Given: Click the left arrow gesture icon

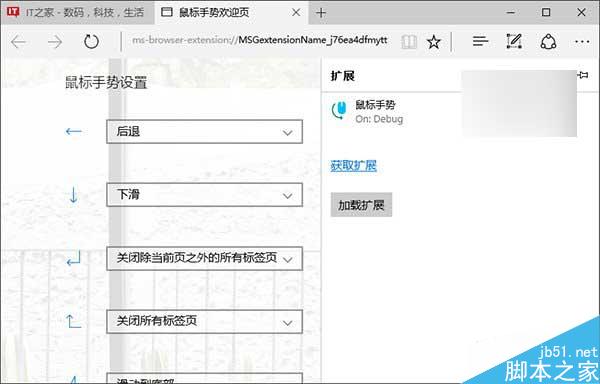Looking at the screenshot, I should pos(73,132).
